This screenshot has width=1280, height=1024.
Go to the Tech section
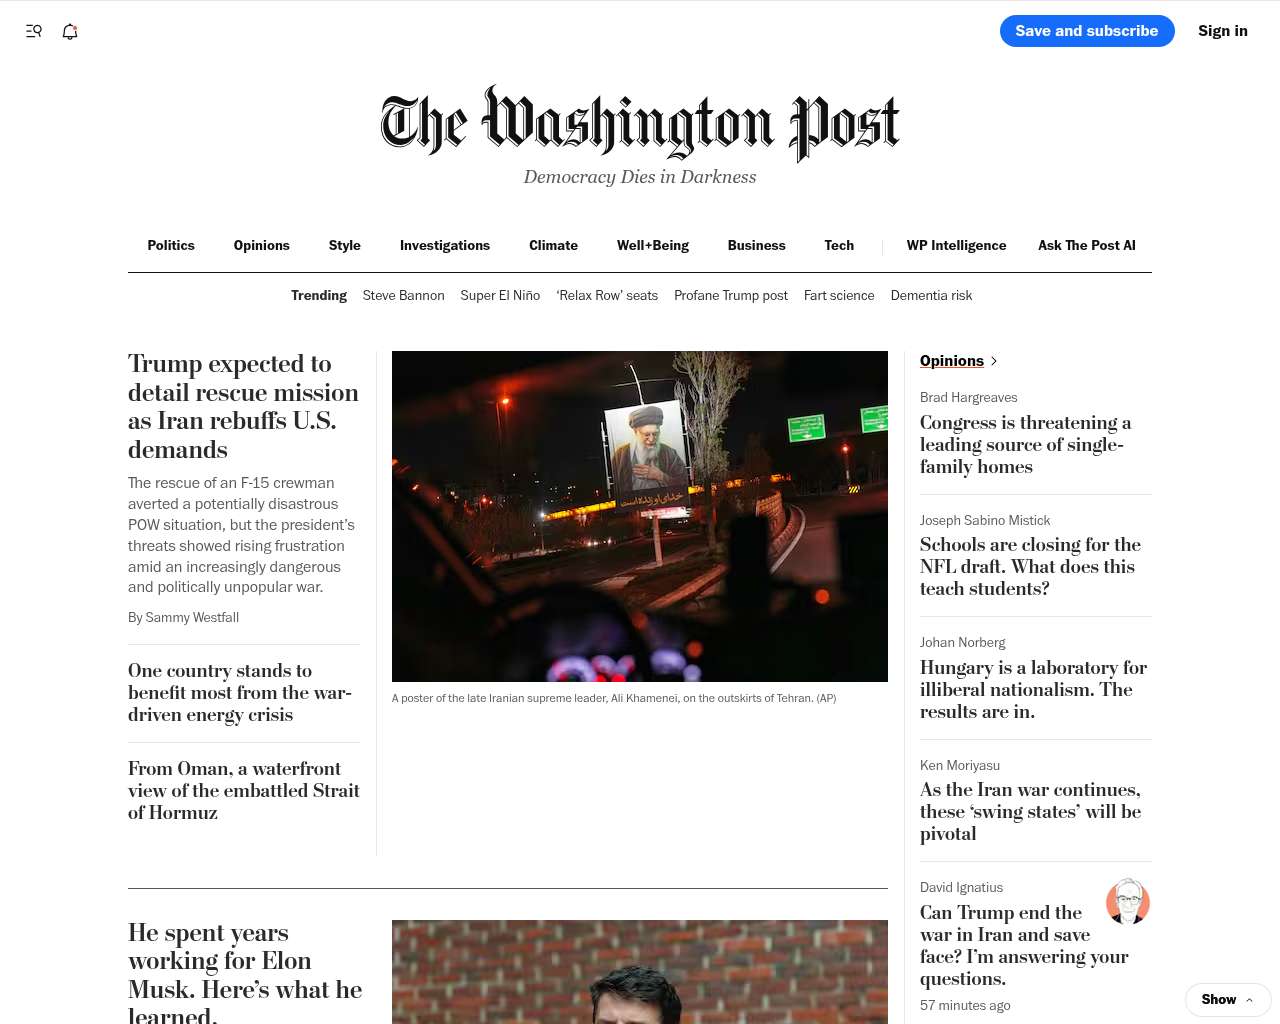coord(839,245)
